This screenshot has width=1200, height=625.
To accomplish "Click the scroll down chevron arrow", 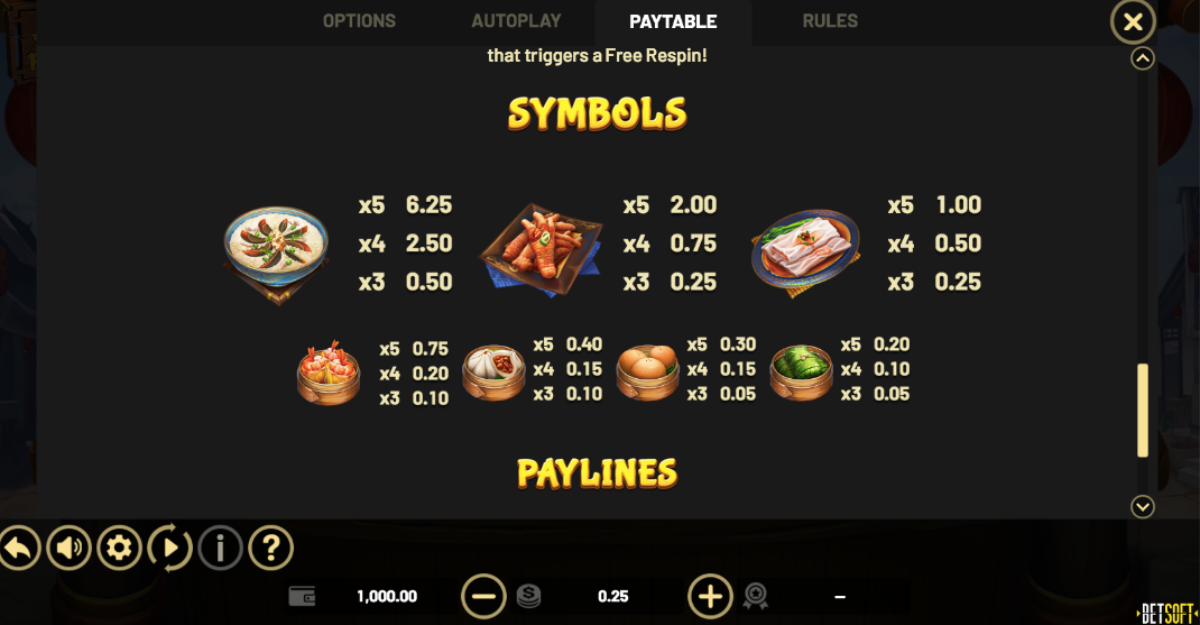I will pos(1143,506).
